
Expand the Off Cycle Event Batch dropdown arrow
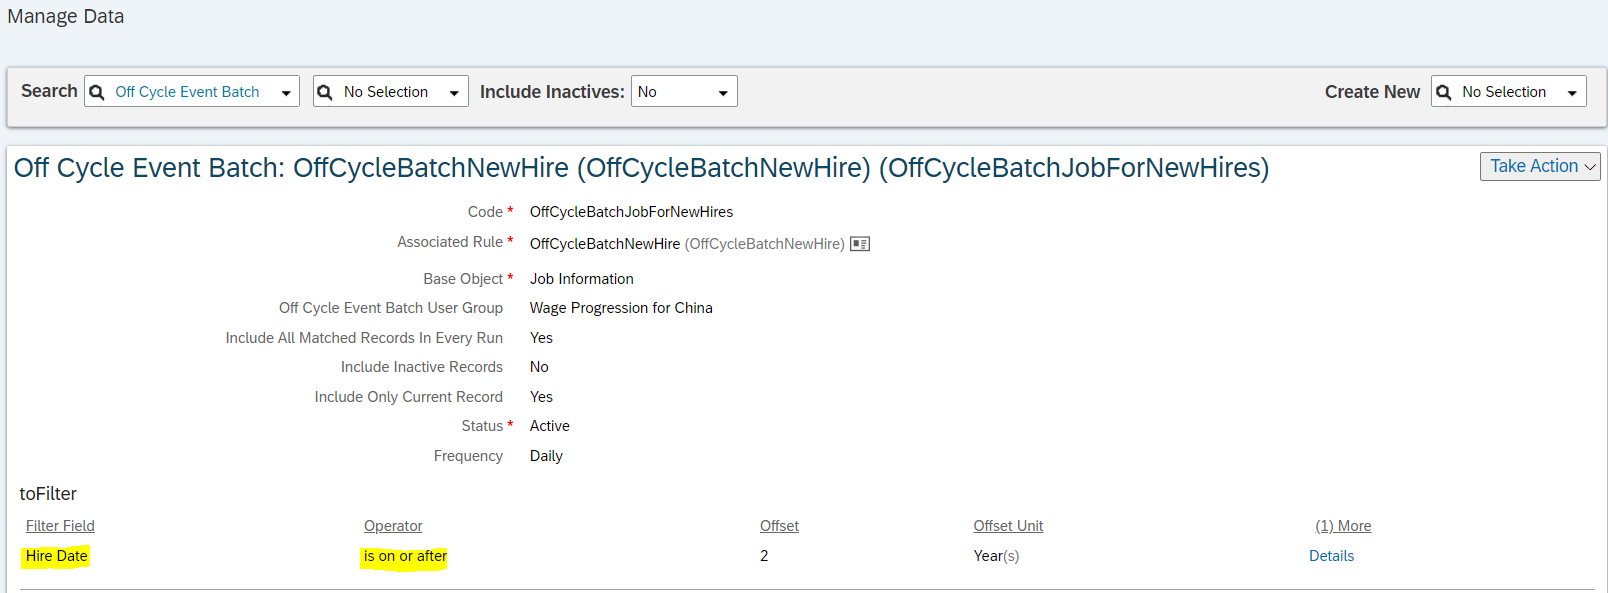(x=286, y=93)
